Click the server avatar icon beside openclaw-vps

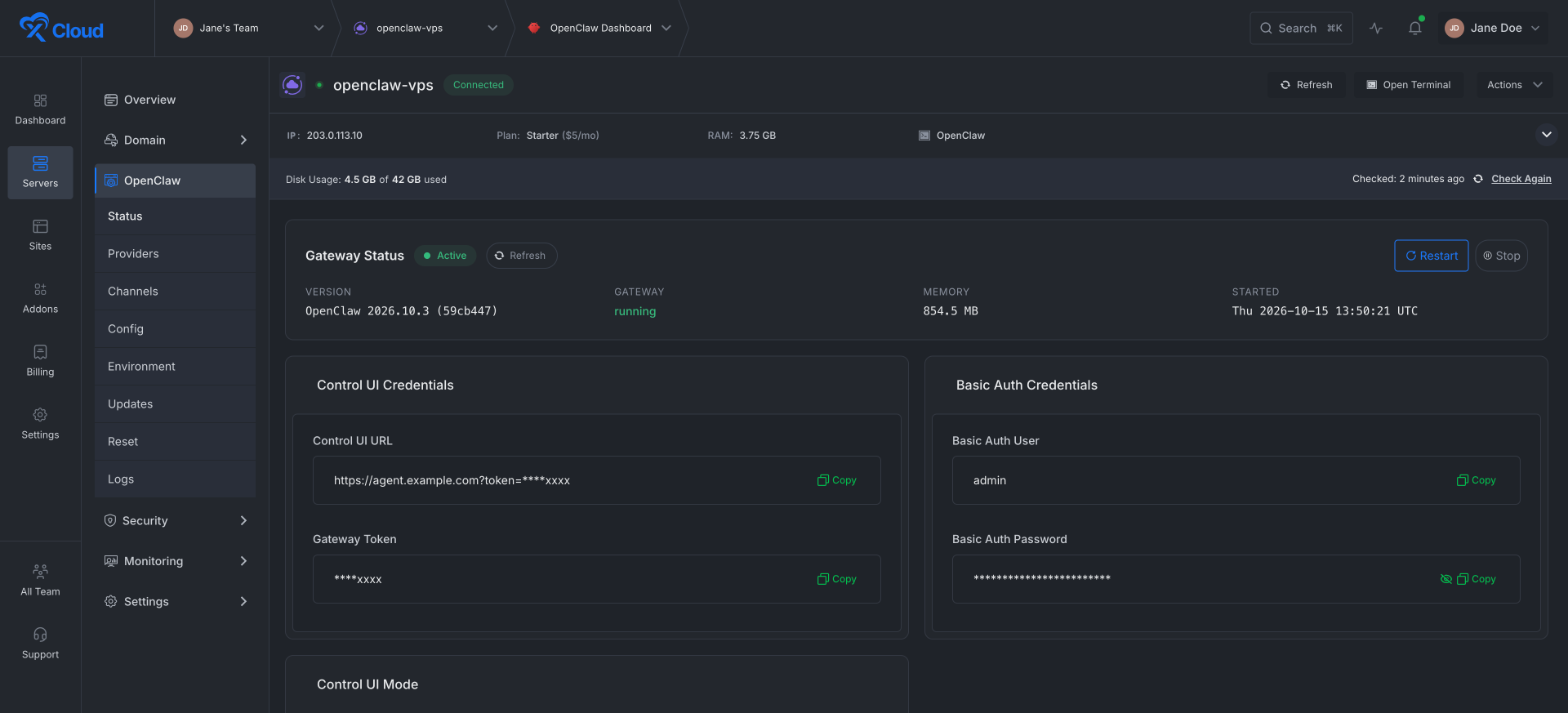(x=292, y=85)
